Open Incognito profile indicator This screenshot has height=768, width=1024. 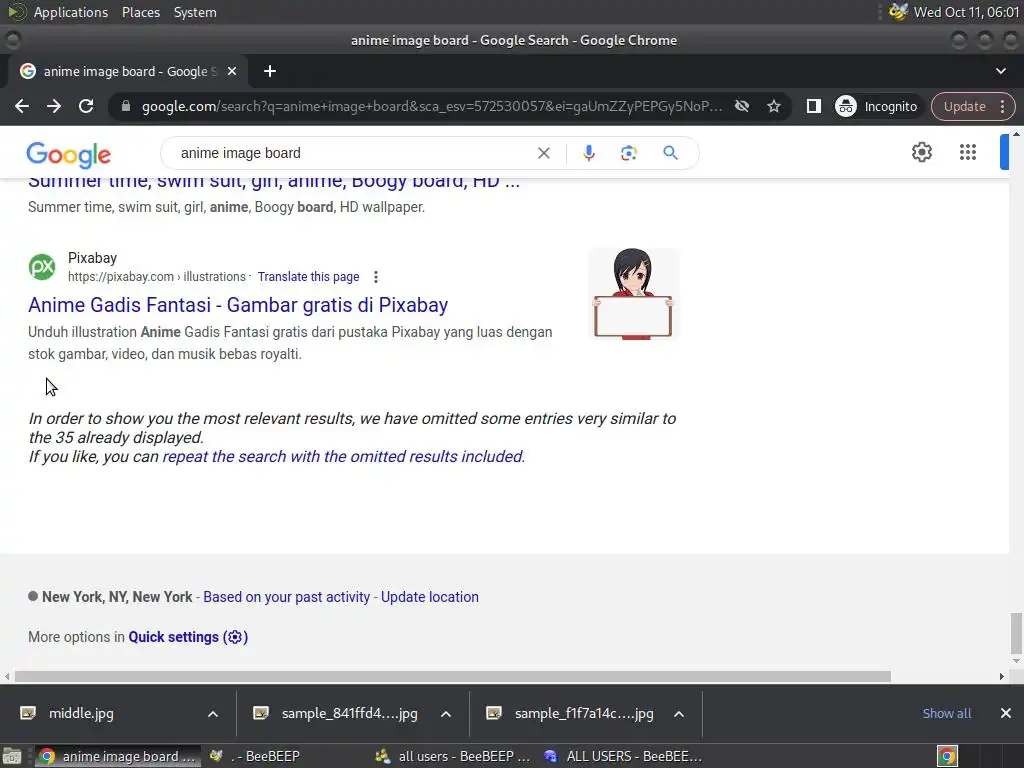coord(876,106)
